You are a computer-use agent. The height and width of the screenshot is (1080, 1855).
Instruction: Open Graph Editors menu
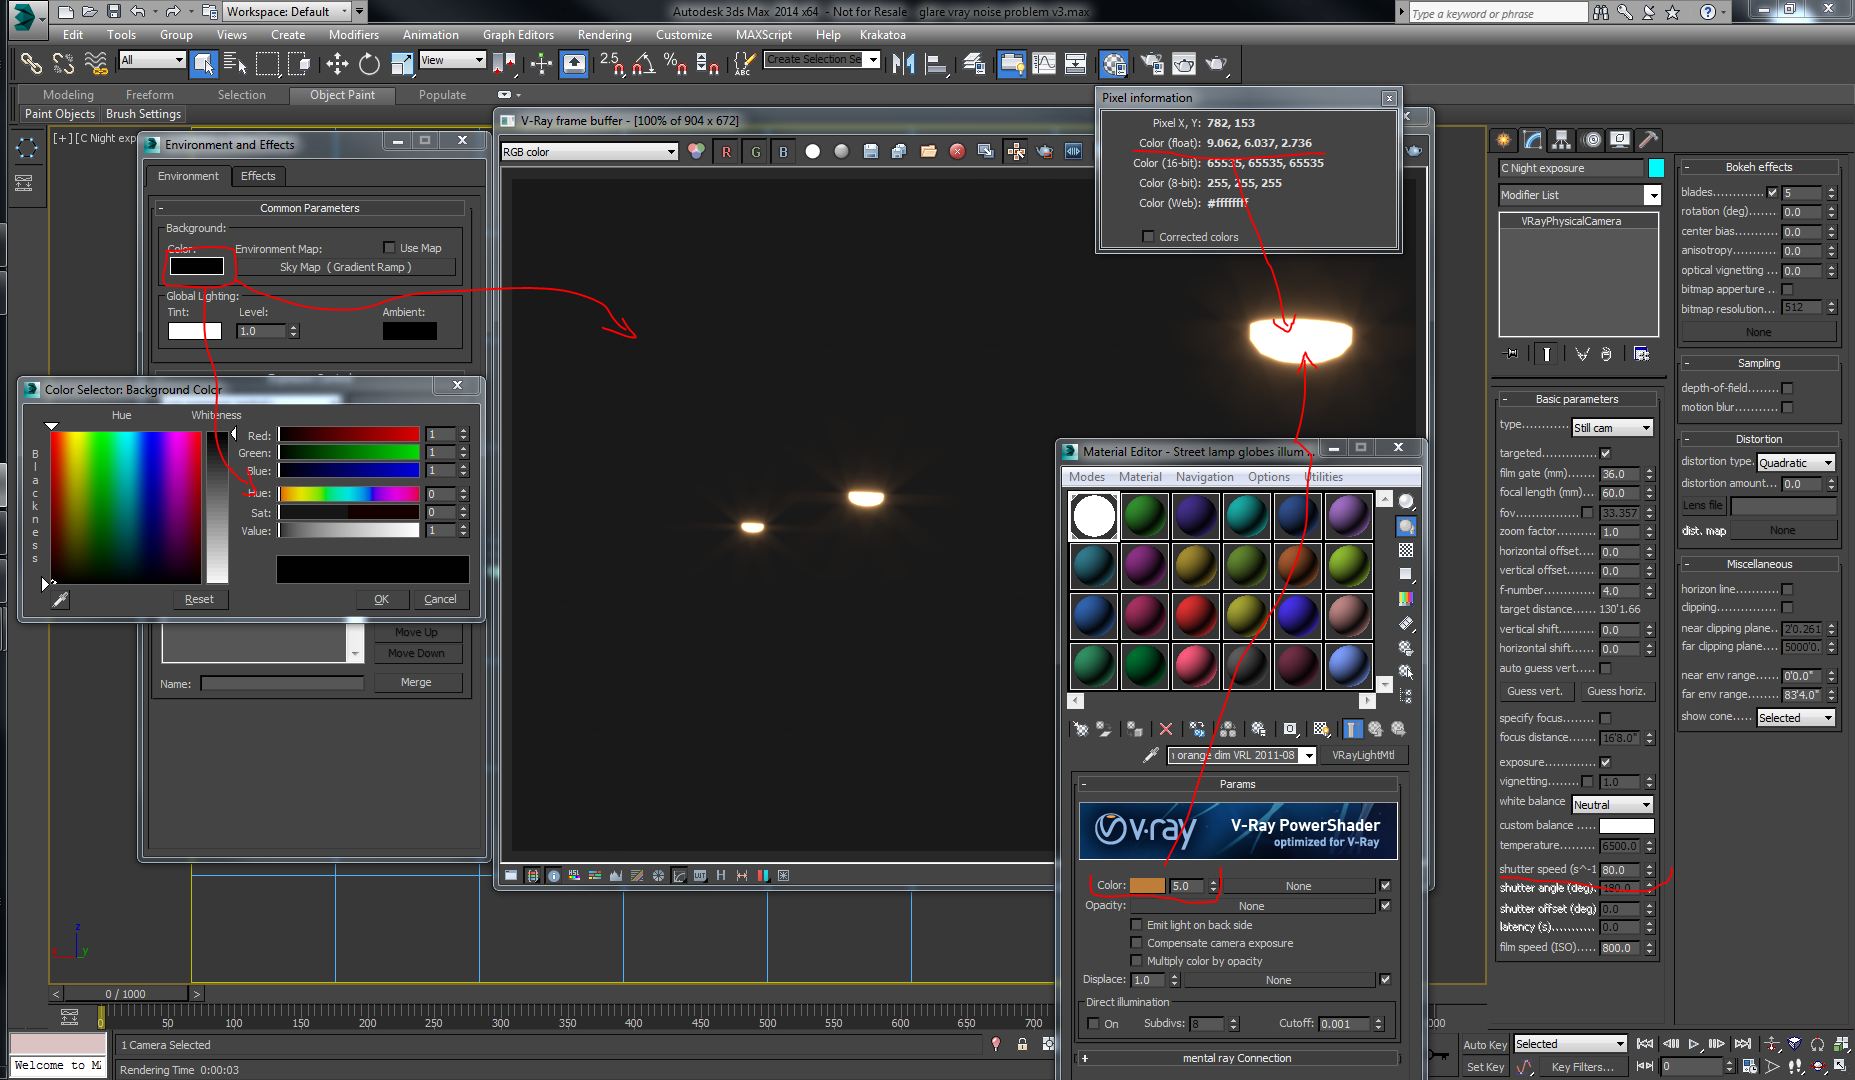518,34
